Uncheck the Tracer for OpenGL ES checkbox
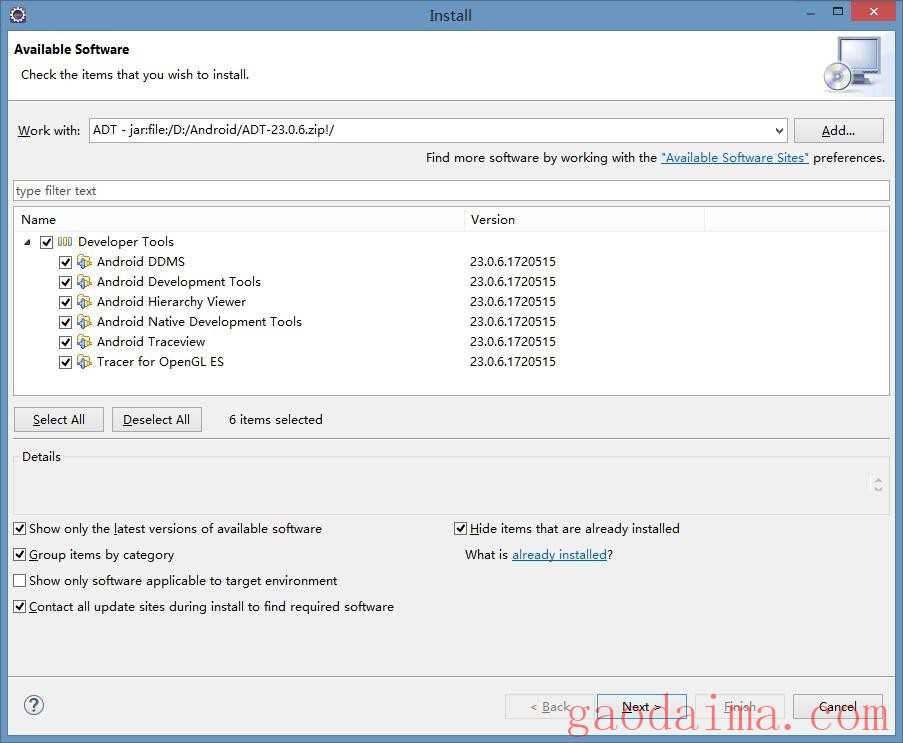The width and height of the screenshot is (903, 743). pos(66,362)
